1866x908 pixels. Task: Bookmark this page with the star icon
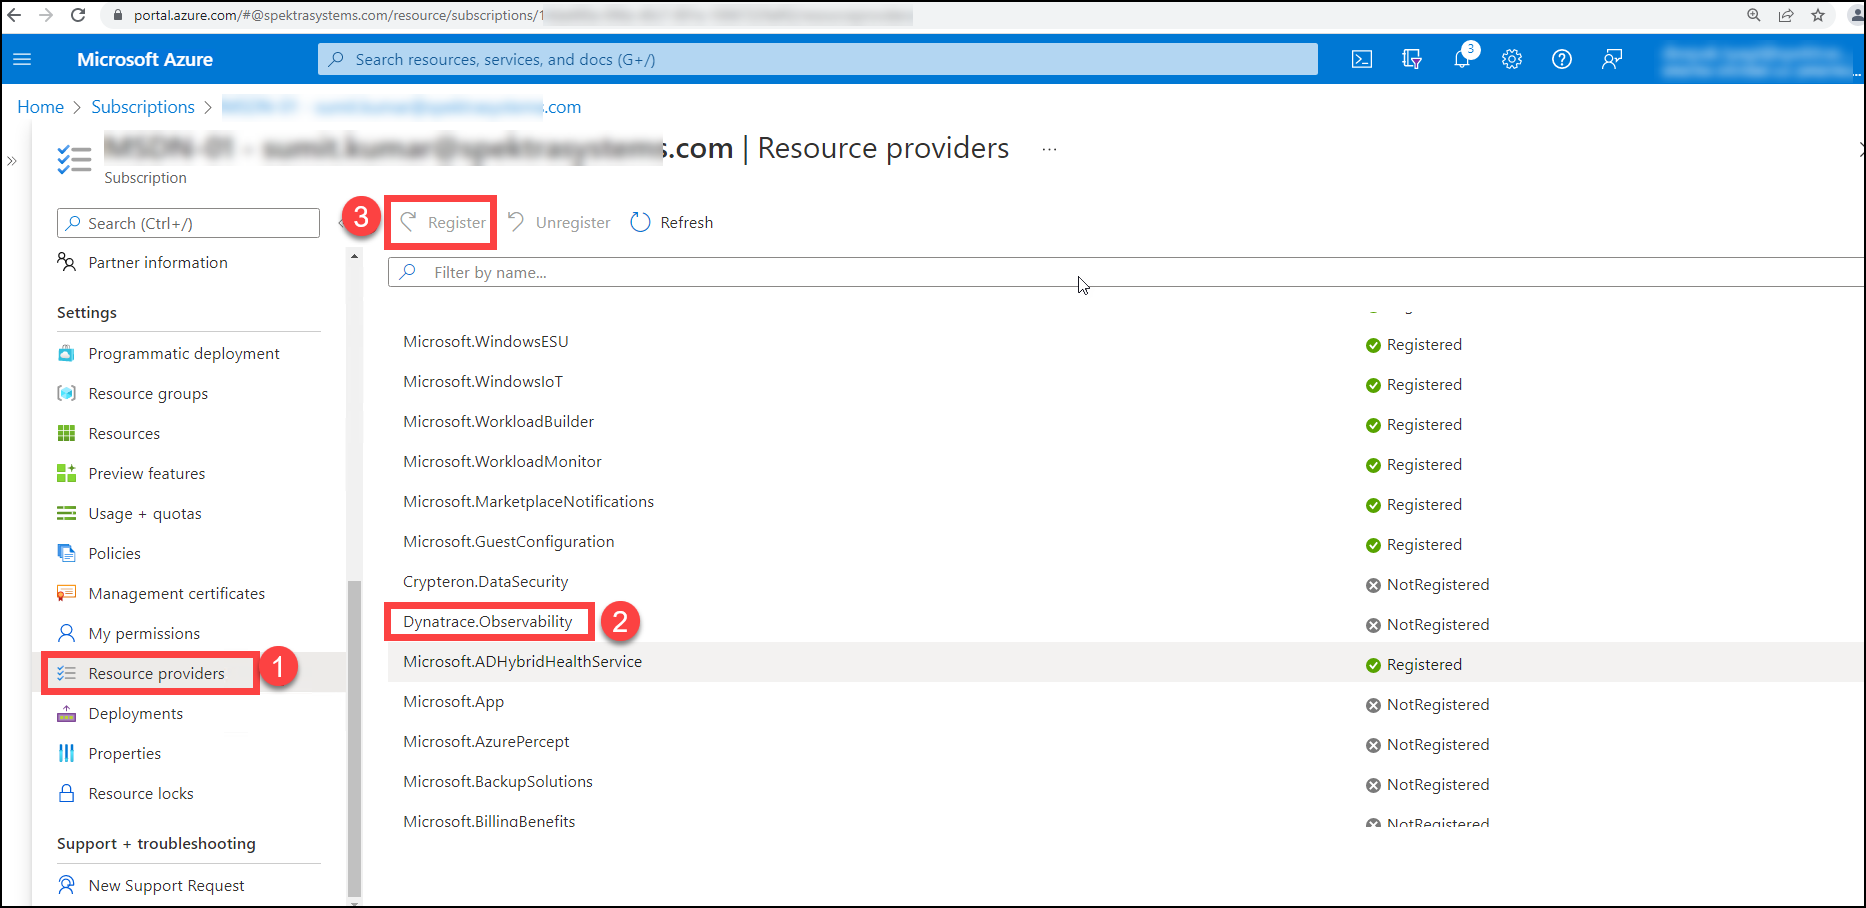[x=1818, y=15]
